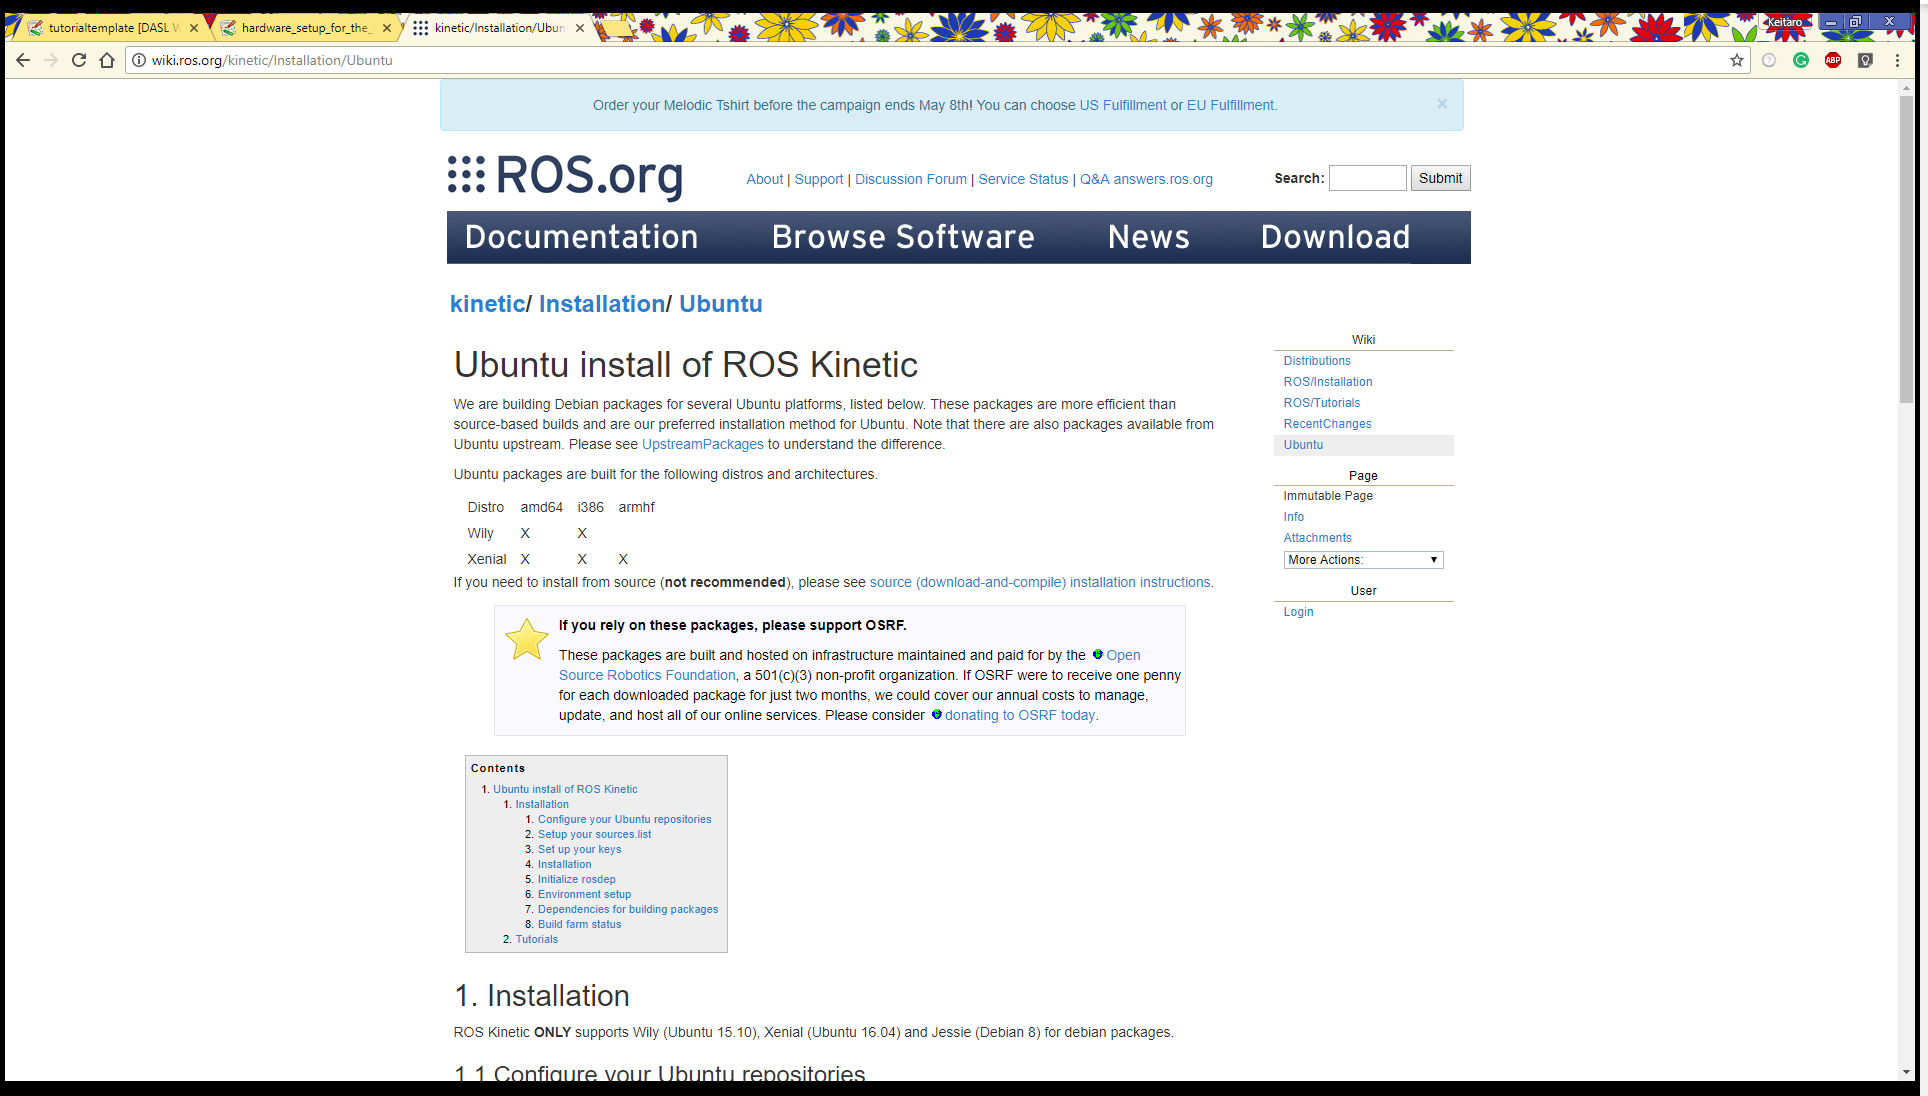
Task: Click Immutable Page text in sidebar
Action: tap(1328, 496)
